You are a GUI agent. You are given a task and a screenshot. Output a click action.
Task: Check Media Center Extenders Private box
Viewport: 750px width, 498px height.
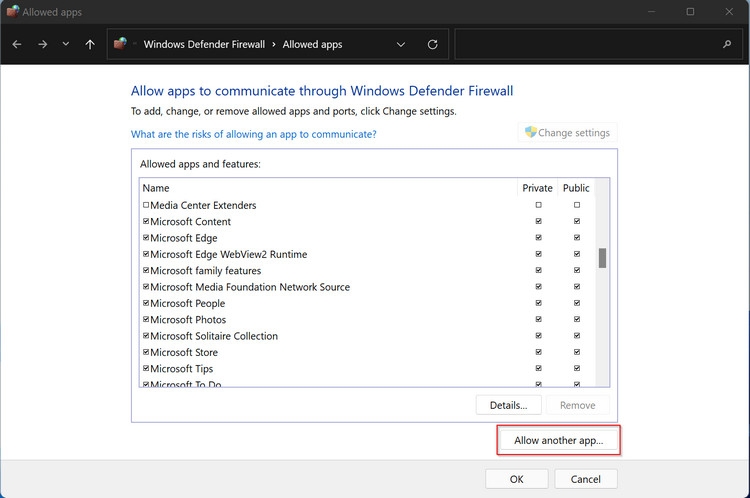pos(539,205)
